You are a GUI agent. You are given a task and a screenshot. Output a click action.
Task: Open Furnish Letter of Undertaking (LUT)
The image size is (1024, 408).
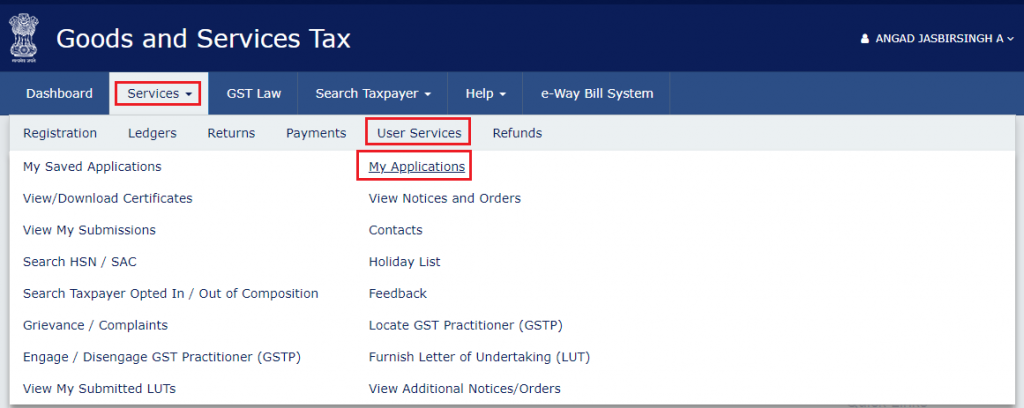tap(479, 357)
